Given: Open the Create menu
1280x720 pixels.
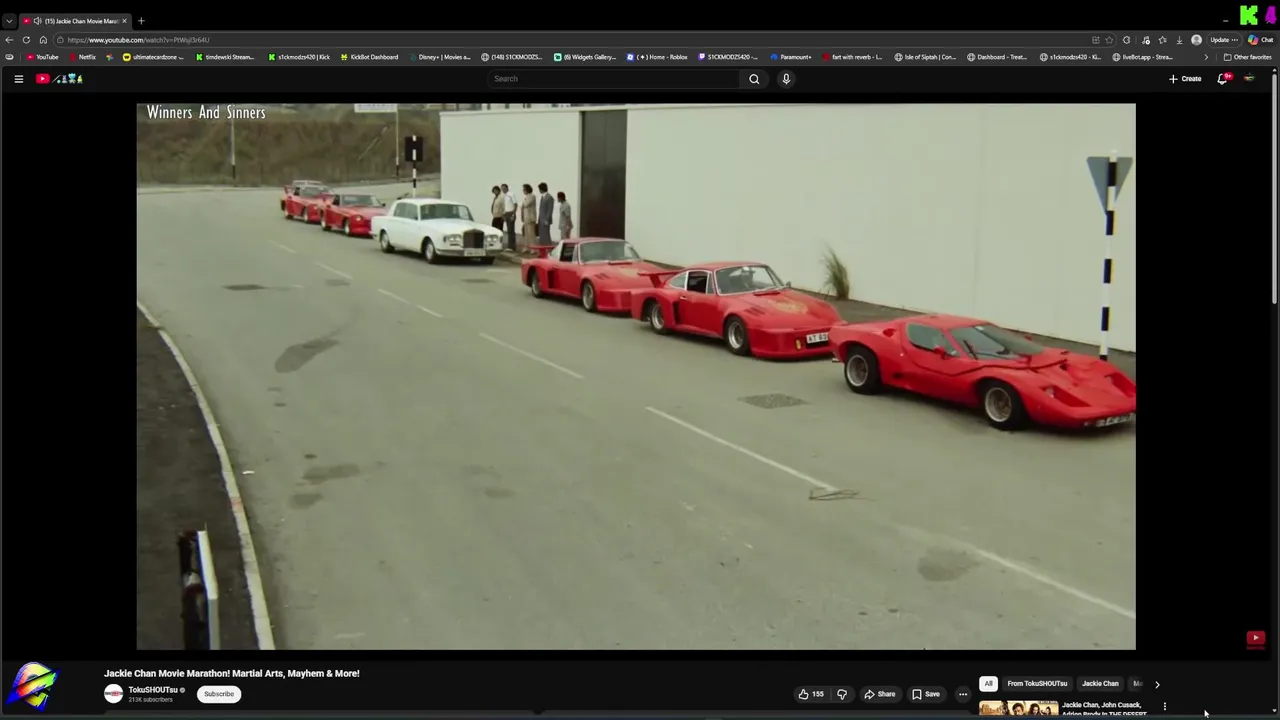Looking at the screenshot, I should click(1185, 79).
